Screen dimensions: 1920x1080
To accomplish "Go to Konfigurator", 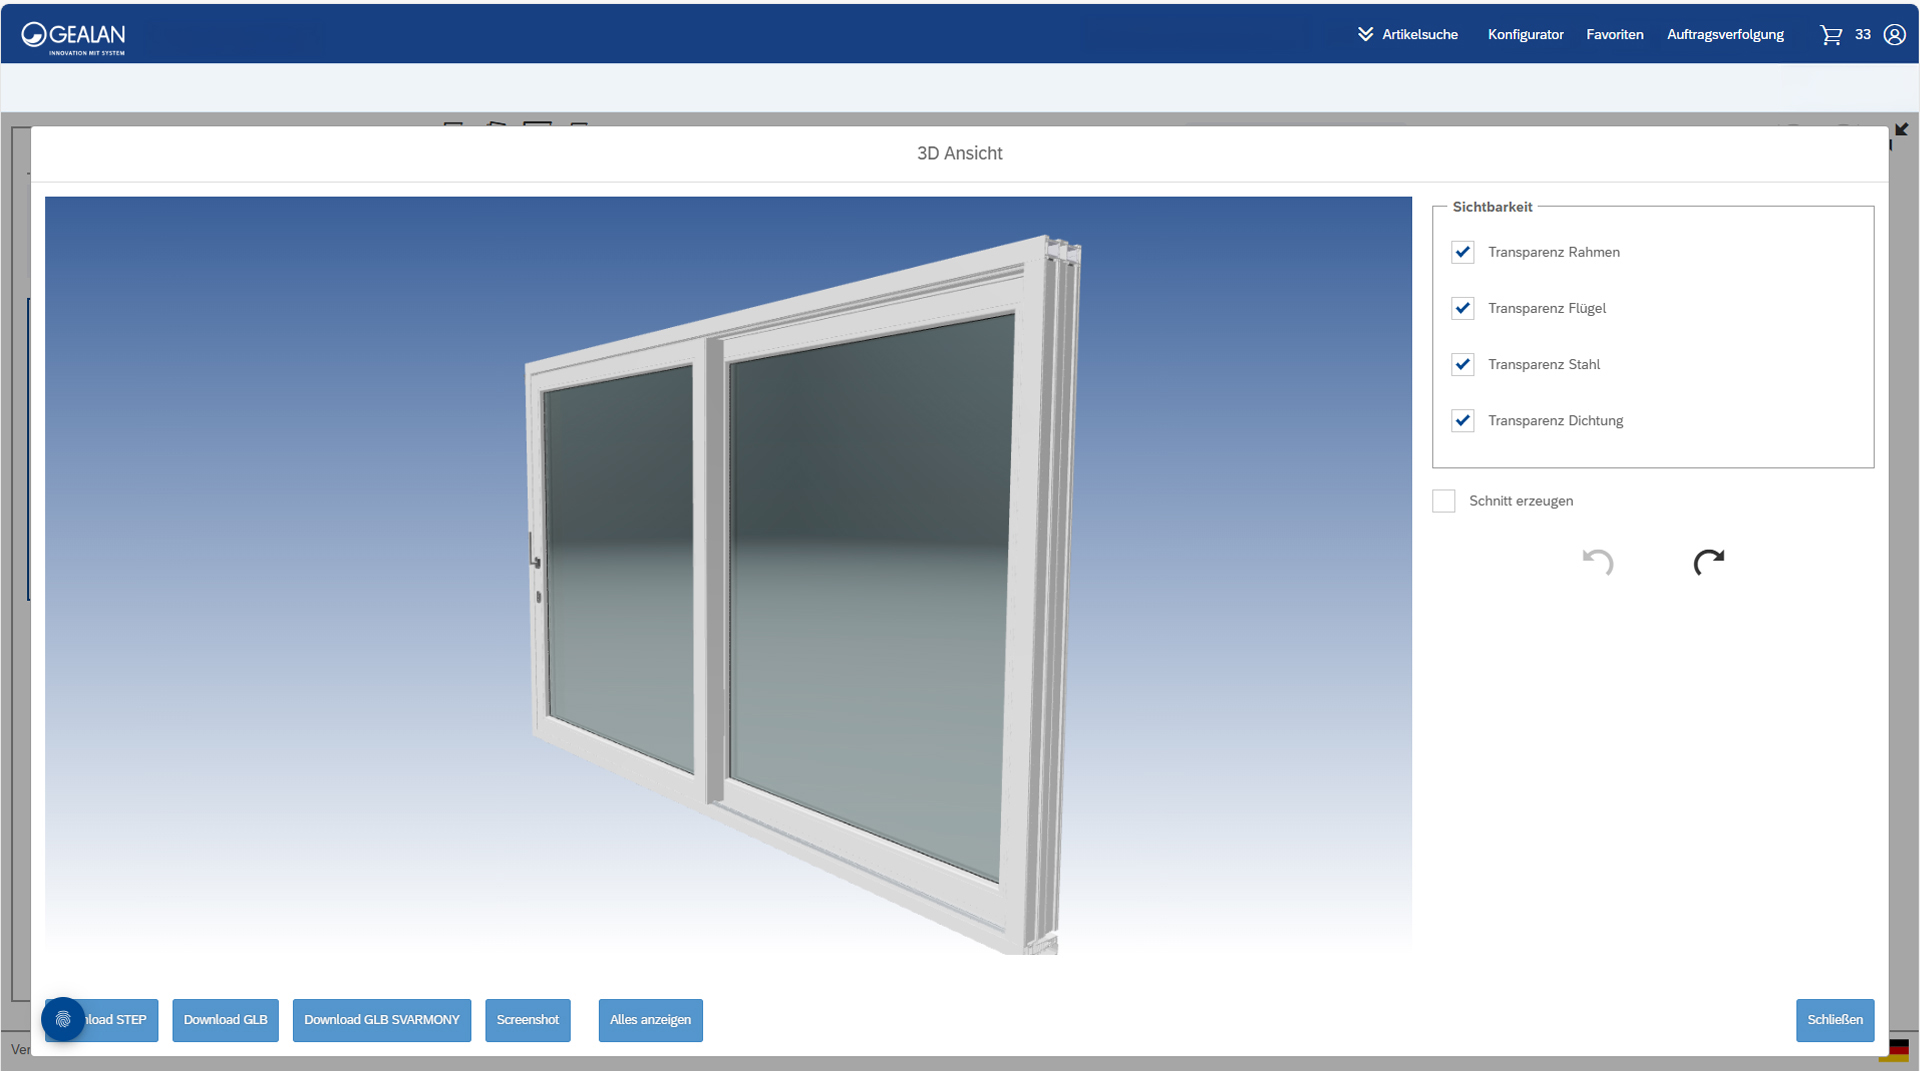I will coord(1525,34).
